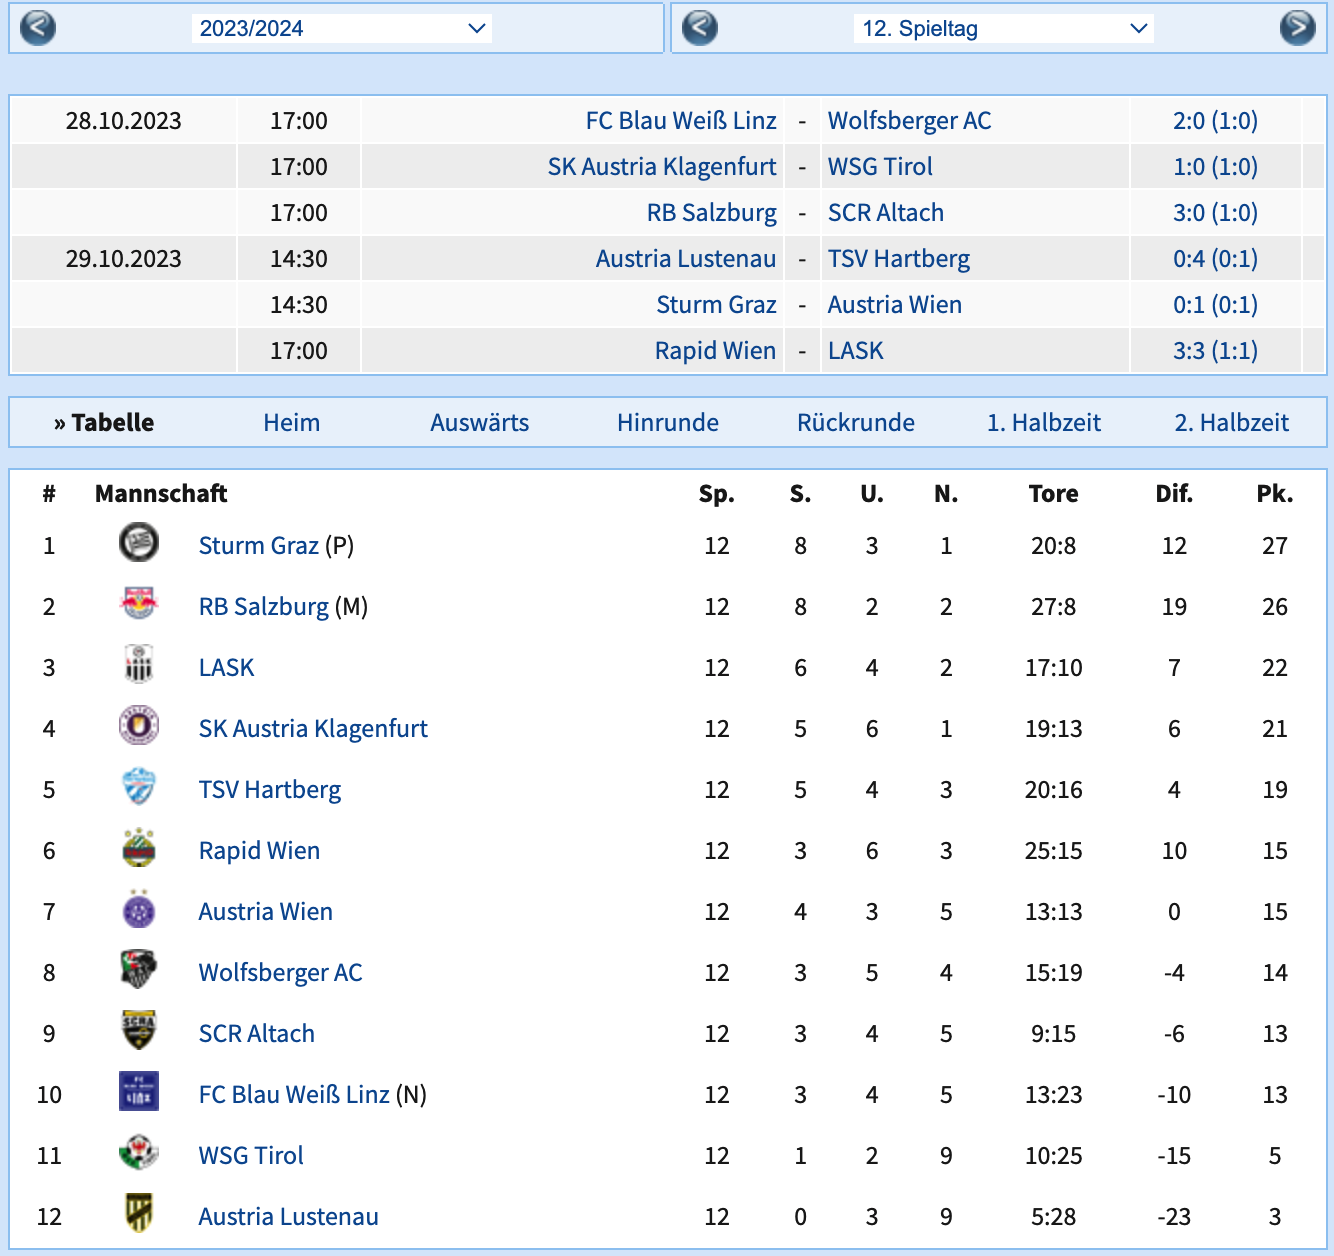Click the TSV Hartberg club crest
Image resolution: width=1334 pixels, height=1256 pixels.
click(139, 787)
